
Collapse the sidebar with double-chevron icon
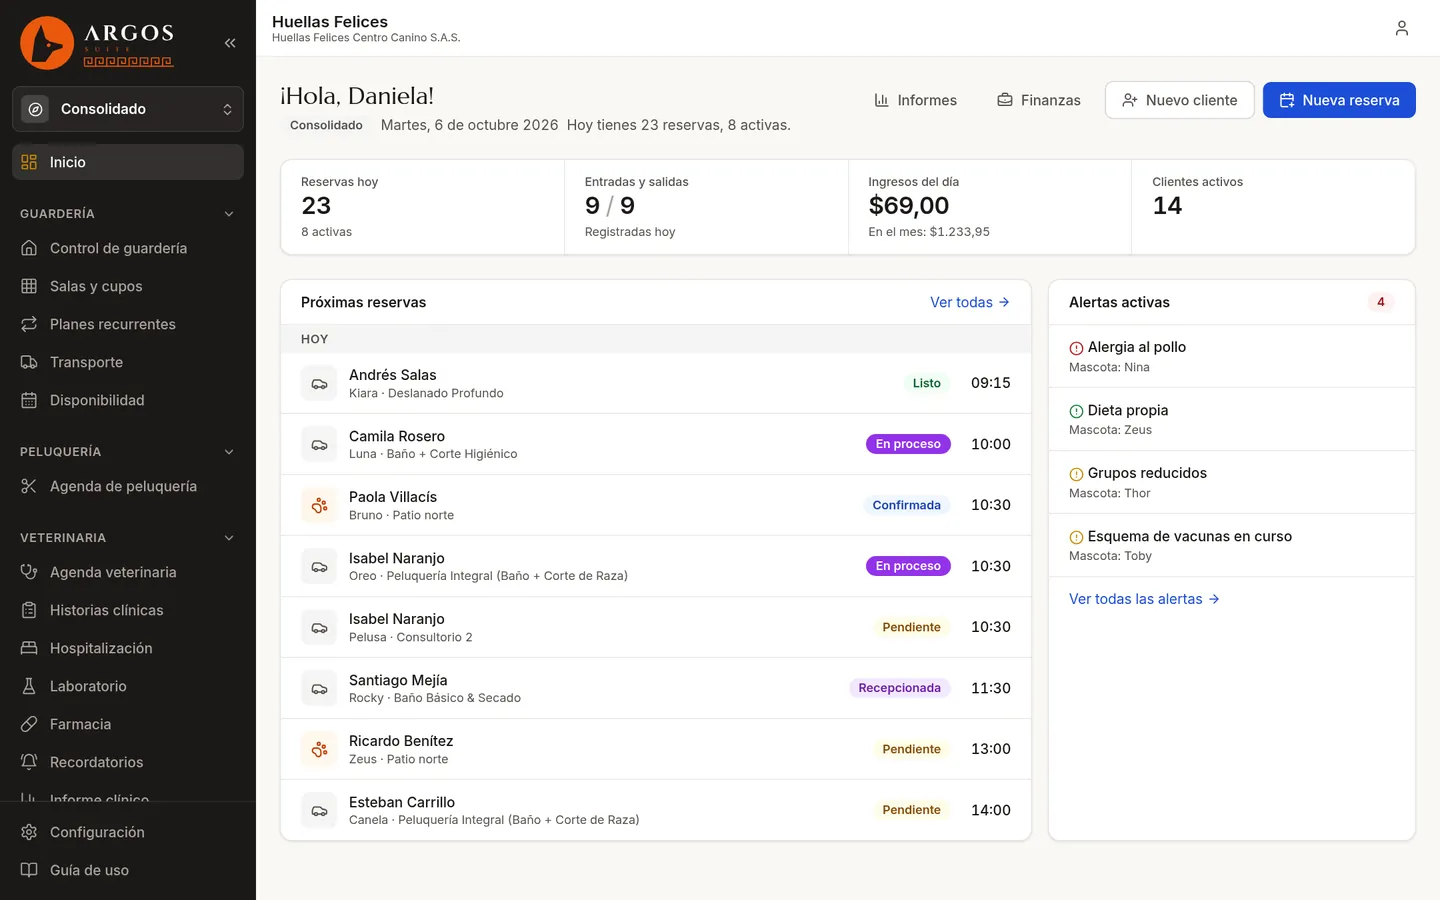click(x=230, y=43)
